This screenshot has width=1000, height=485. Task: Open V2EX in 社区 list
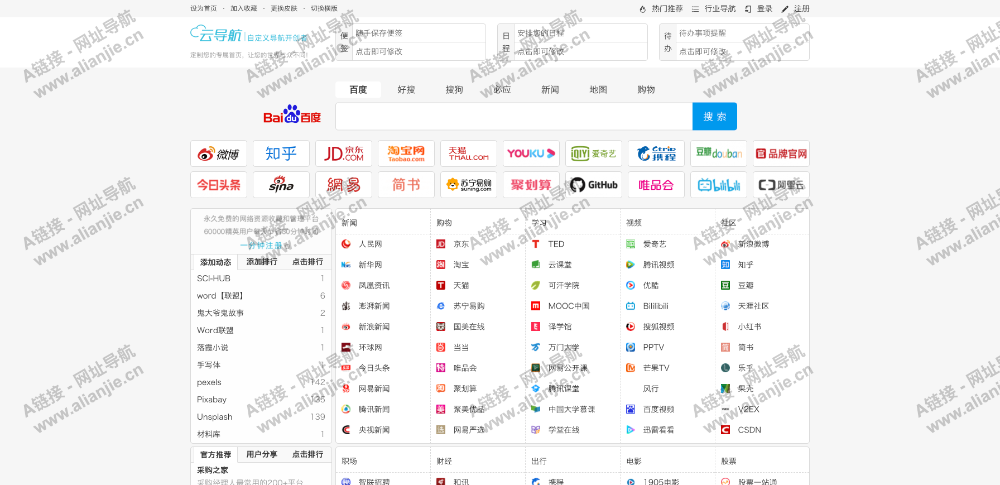tap(749, 409)
